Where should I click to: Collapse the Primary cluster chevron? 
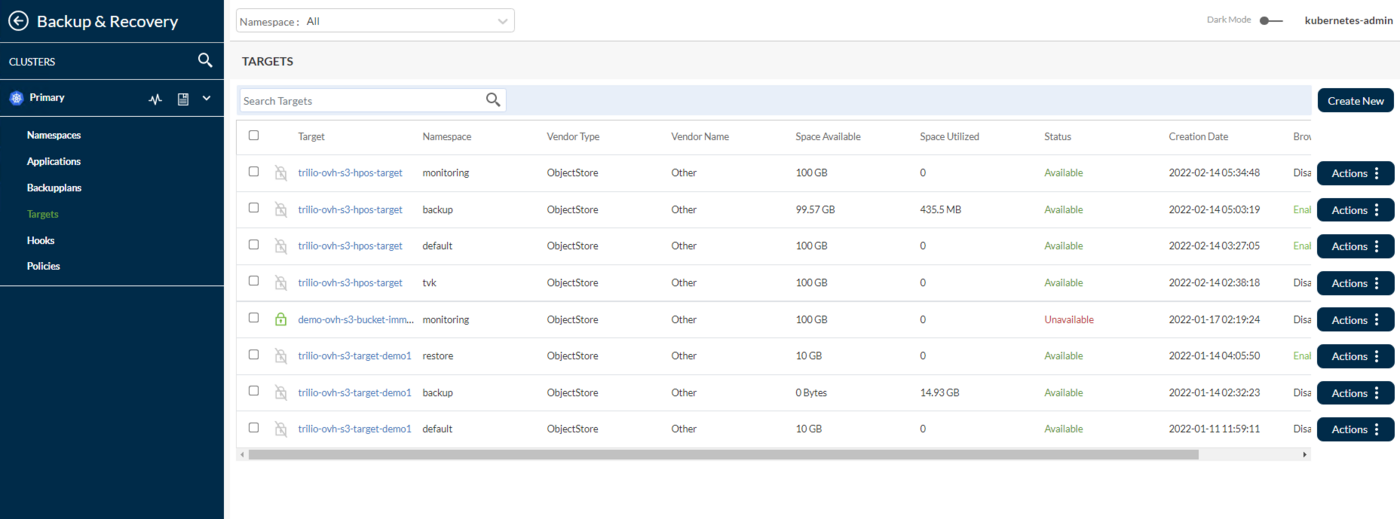click(x=207, y=98)
